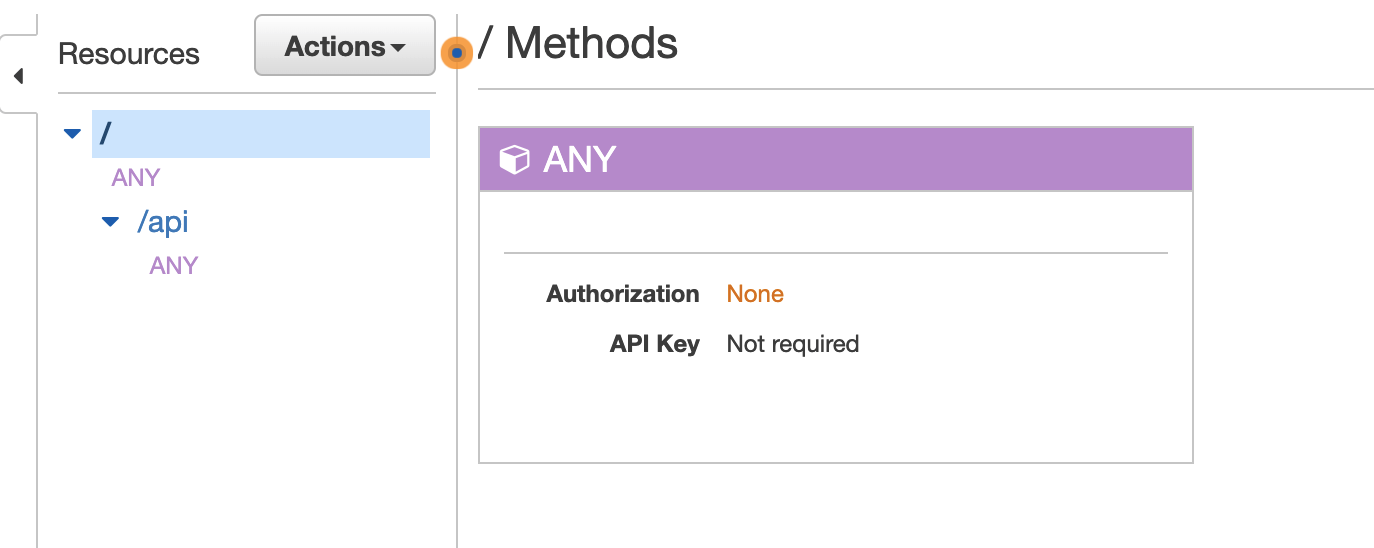1374x548 pixels.
Task: Click the orange hint dot beside Actions
Action: pos(457,52)
